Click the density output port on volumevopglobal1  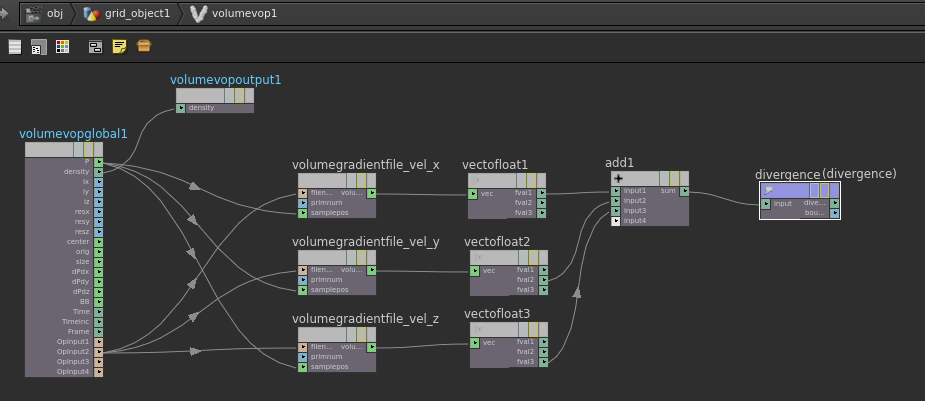[x=99, y=172]
